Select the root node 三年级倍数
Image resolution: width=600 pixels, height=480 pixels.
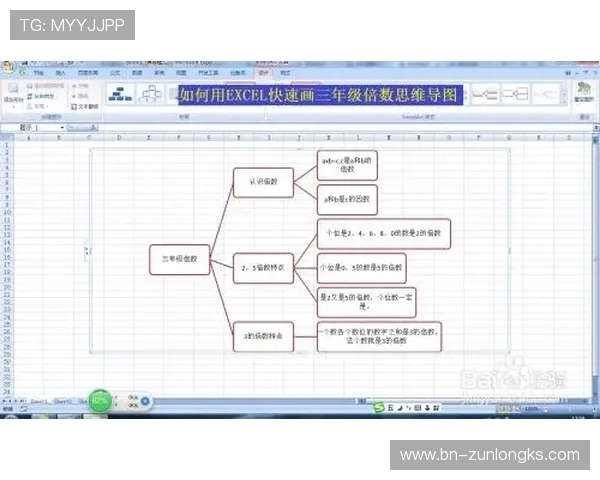pyautogui.click(x=180, y=258)
